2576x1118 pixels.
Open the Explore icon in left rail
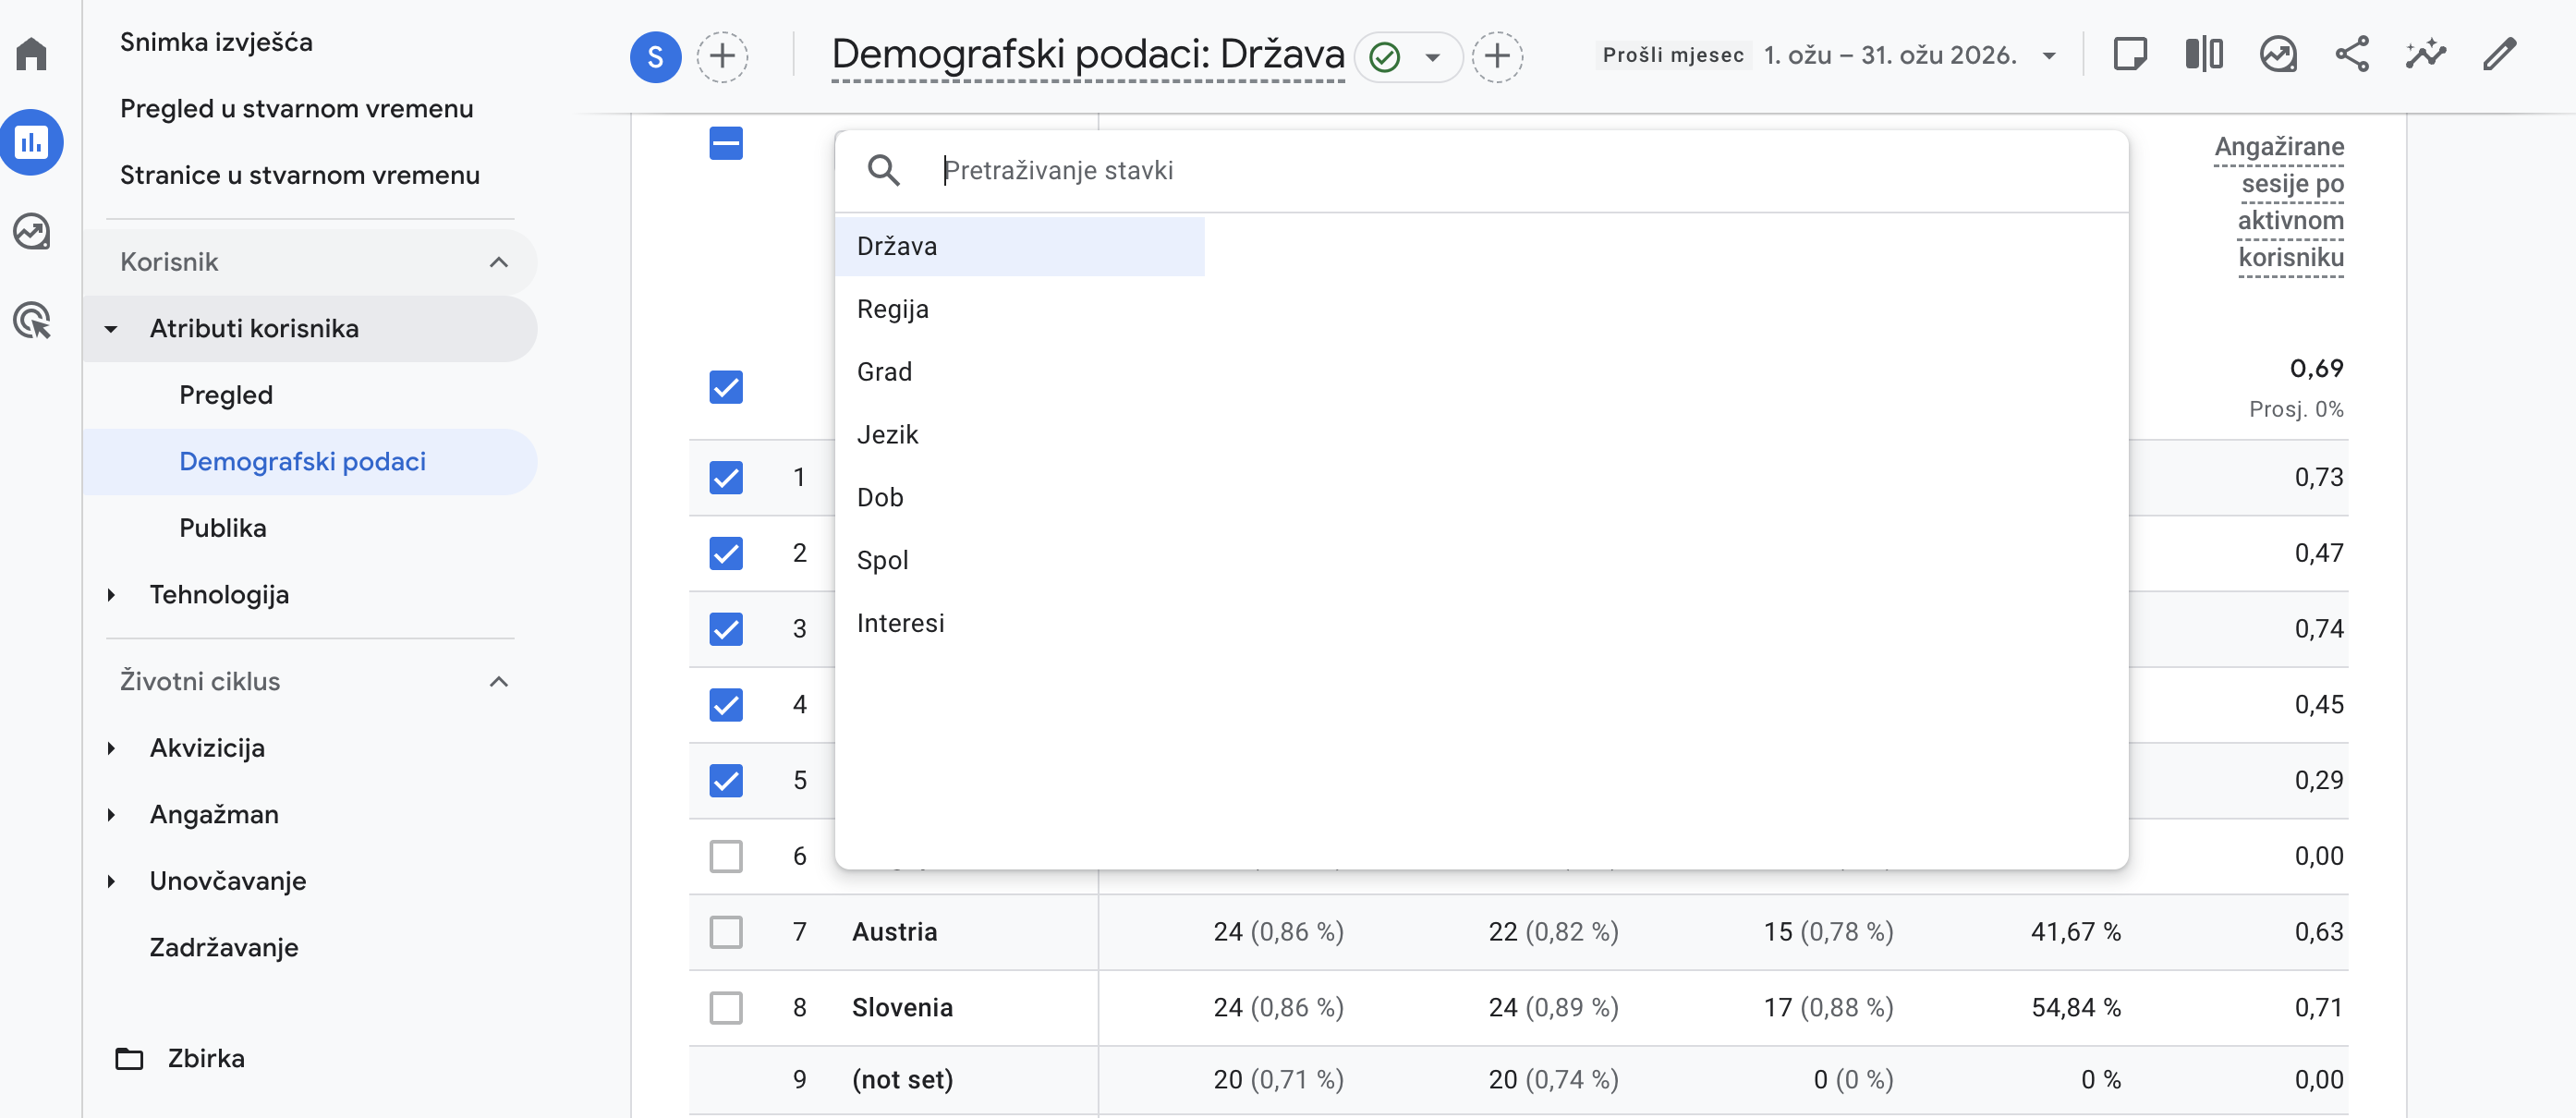31,231
